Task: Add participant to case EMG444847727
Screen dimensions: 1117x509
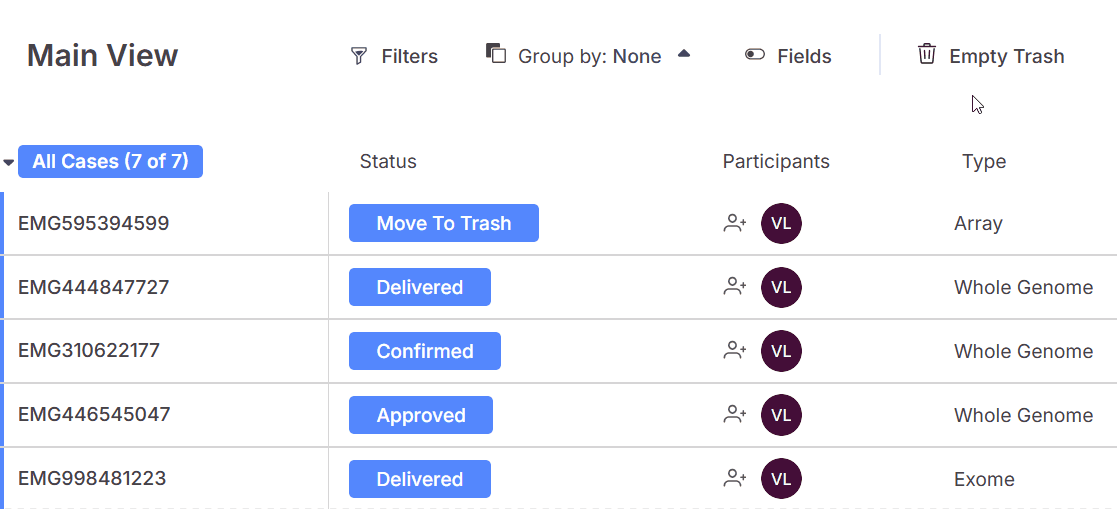Action: click(x=735, y=287)
